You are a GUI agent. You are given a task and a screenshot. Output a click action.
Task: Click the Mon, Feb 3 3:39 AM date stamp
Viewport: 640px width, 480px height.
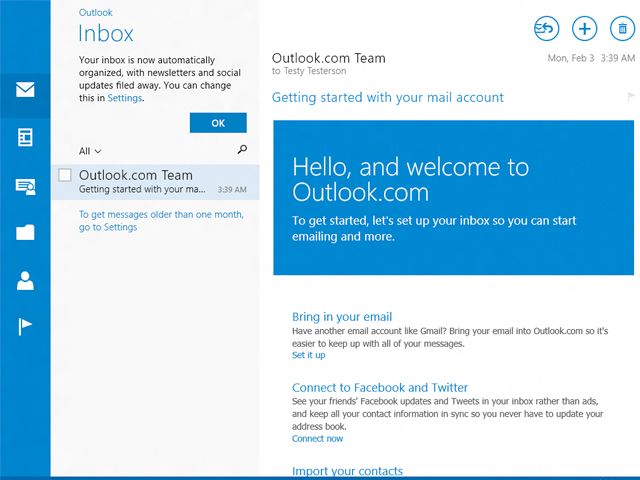click(x=591, y=58)
